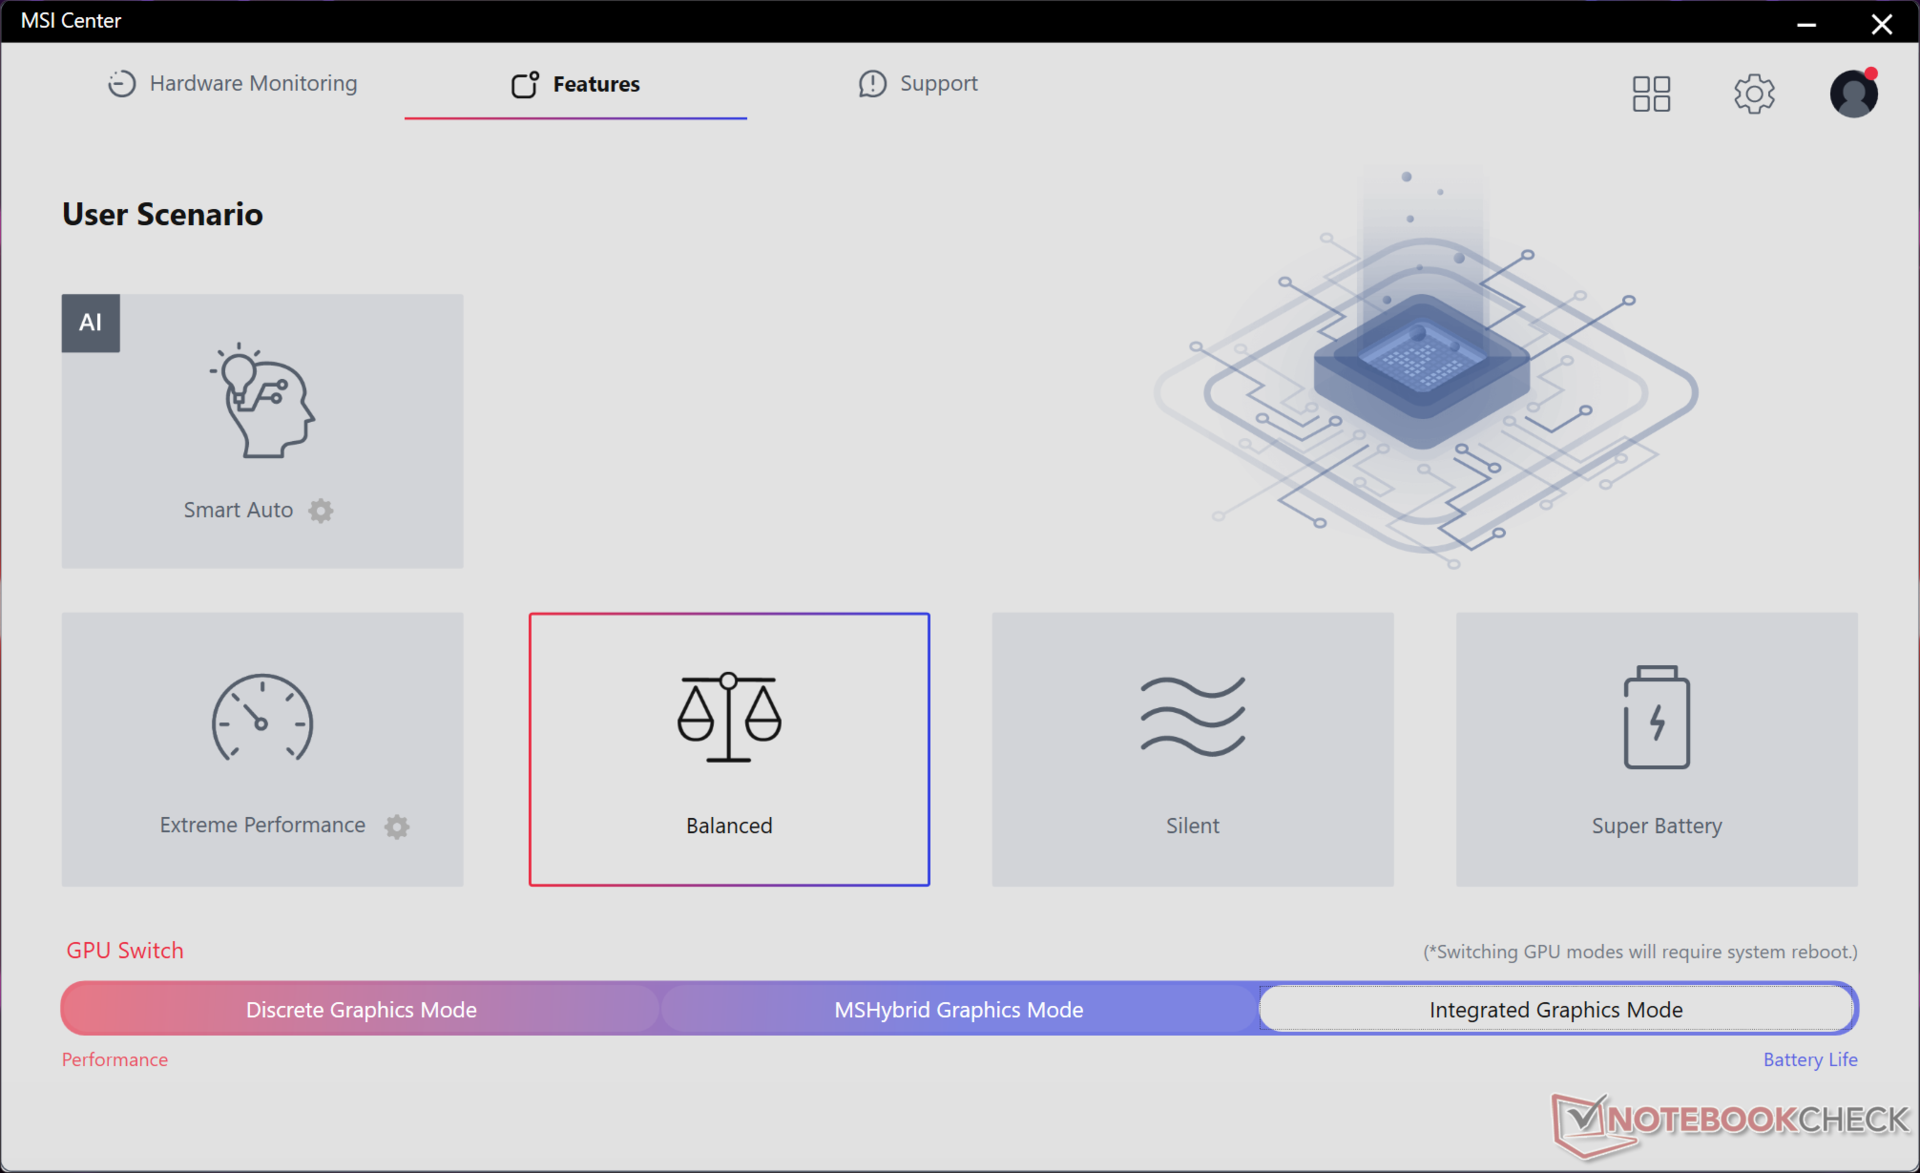Select Discrete Graphics Mode
This screenshot has width=1920, height=1173.
tap(361, 1009)
